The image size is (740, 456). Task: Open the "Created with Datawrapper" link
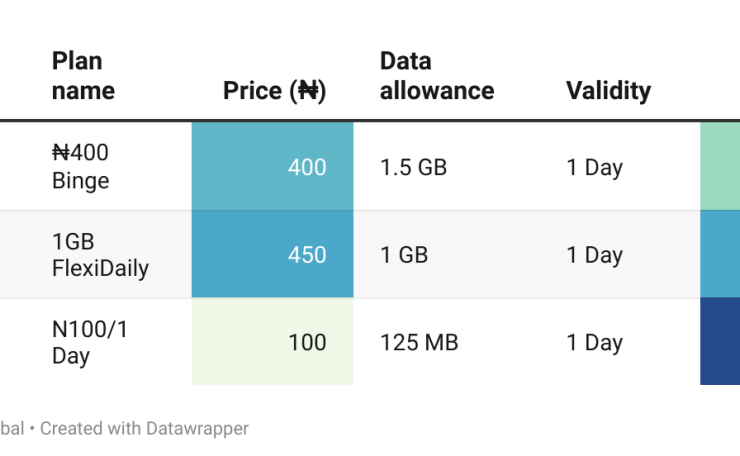(144, 428)
